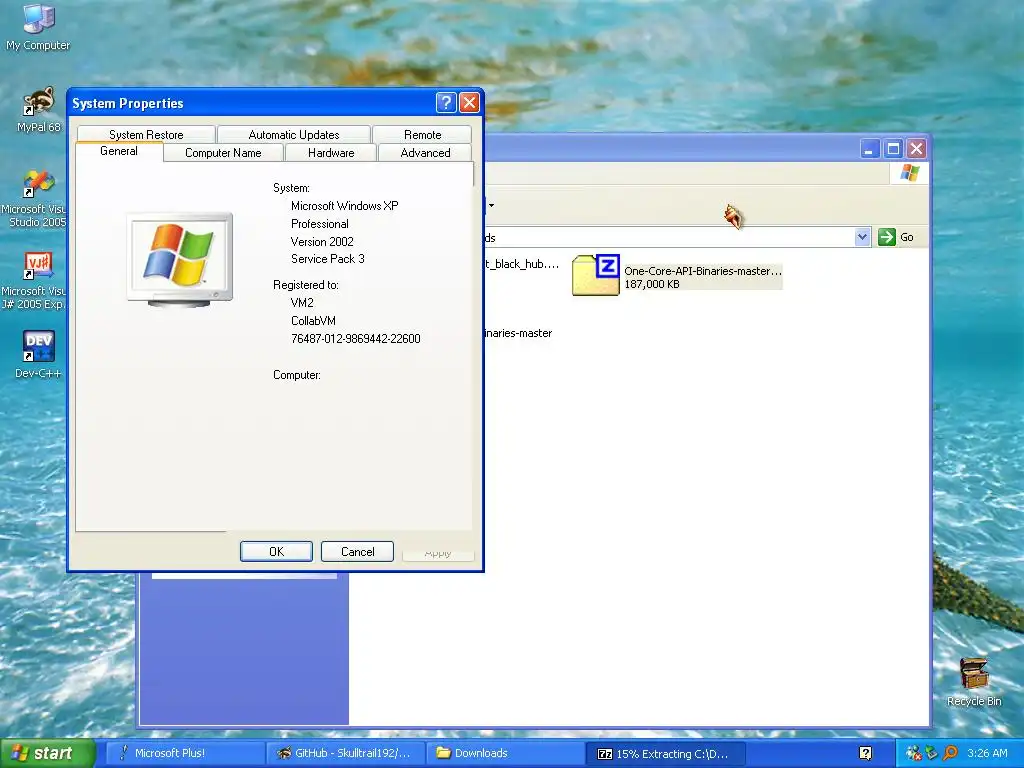The image size is (1024, 768).
Task: Click Cancel in System Properties
Action: click(x=357, y=551)
